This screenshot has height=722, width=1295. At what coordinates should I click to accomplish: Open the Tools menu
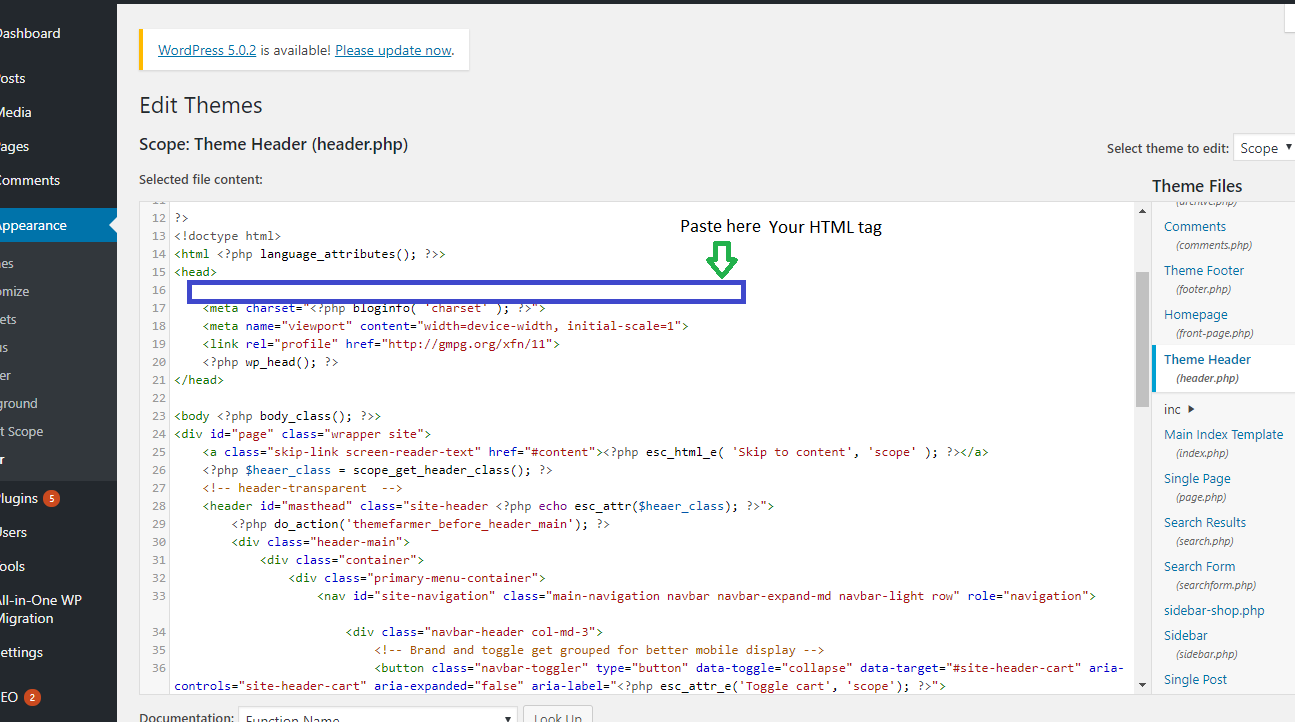58,566
